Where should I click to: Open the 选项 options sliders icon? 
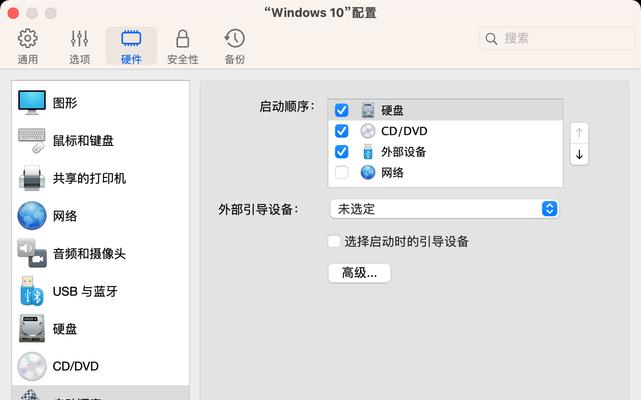coord(79,38)
